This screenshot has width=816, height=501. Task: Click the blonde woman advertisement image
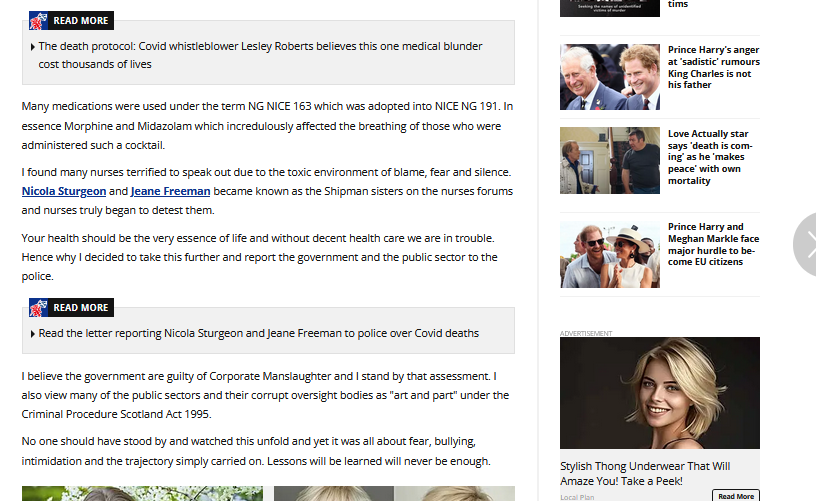point(660,393)
